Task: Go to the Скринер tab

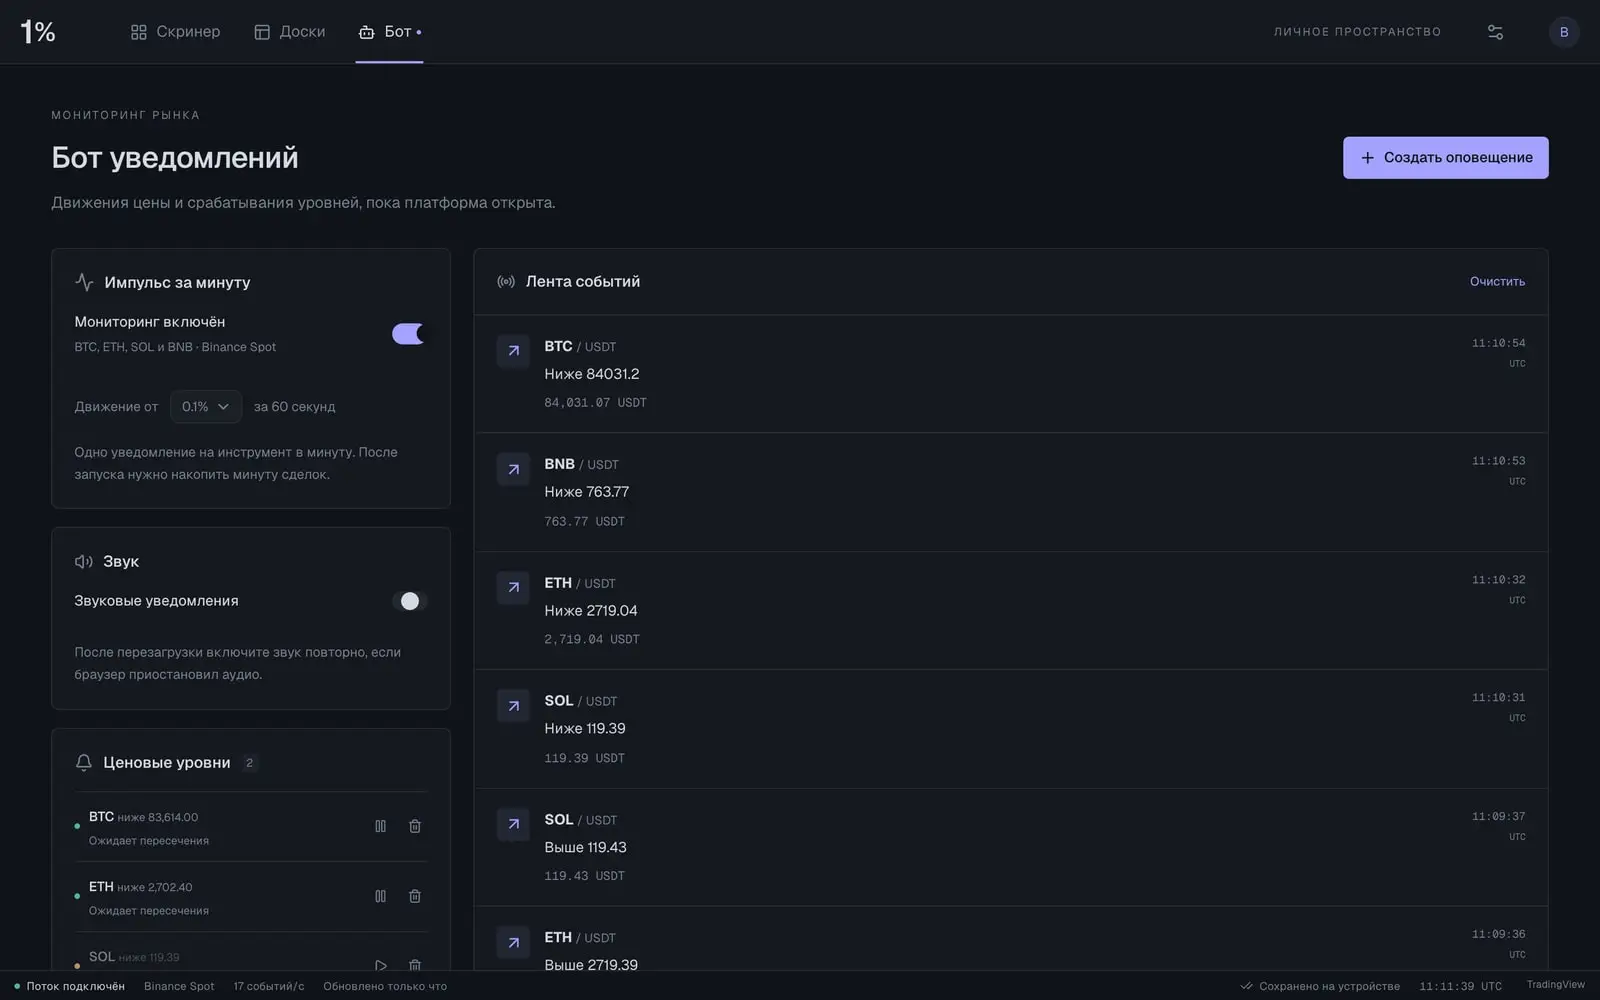Action: tap(175, 32)
